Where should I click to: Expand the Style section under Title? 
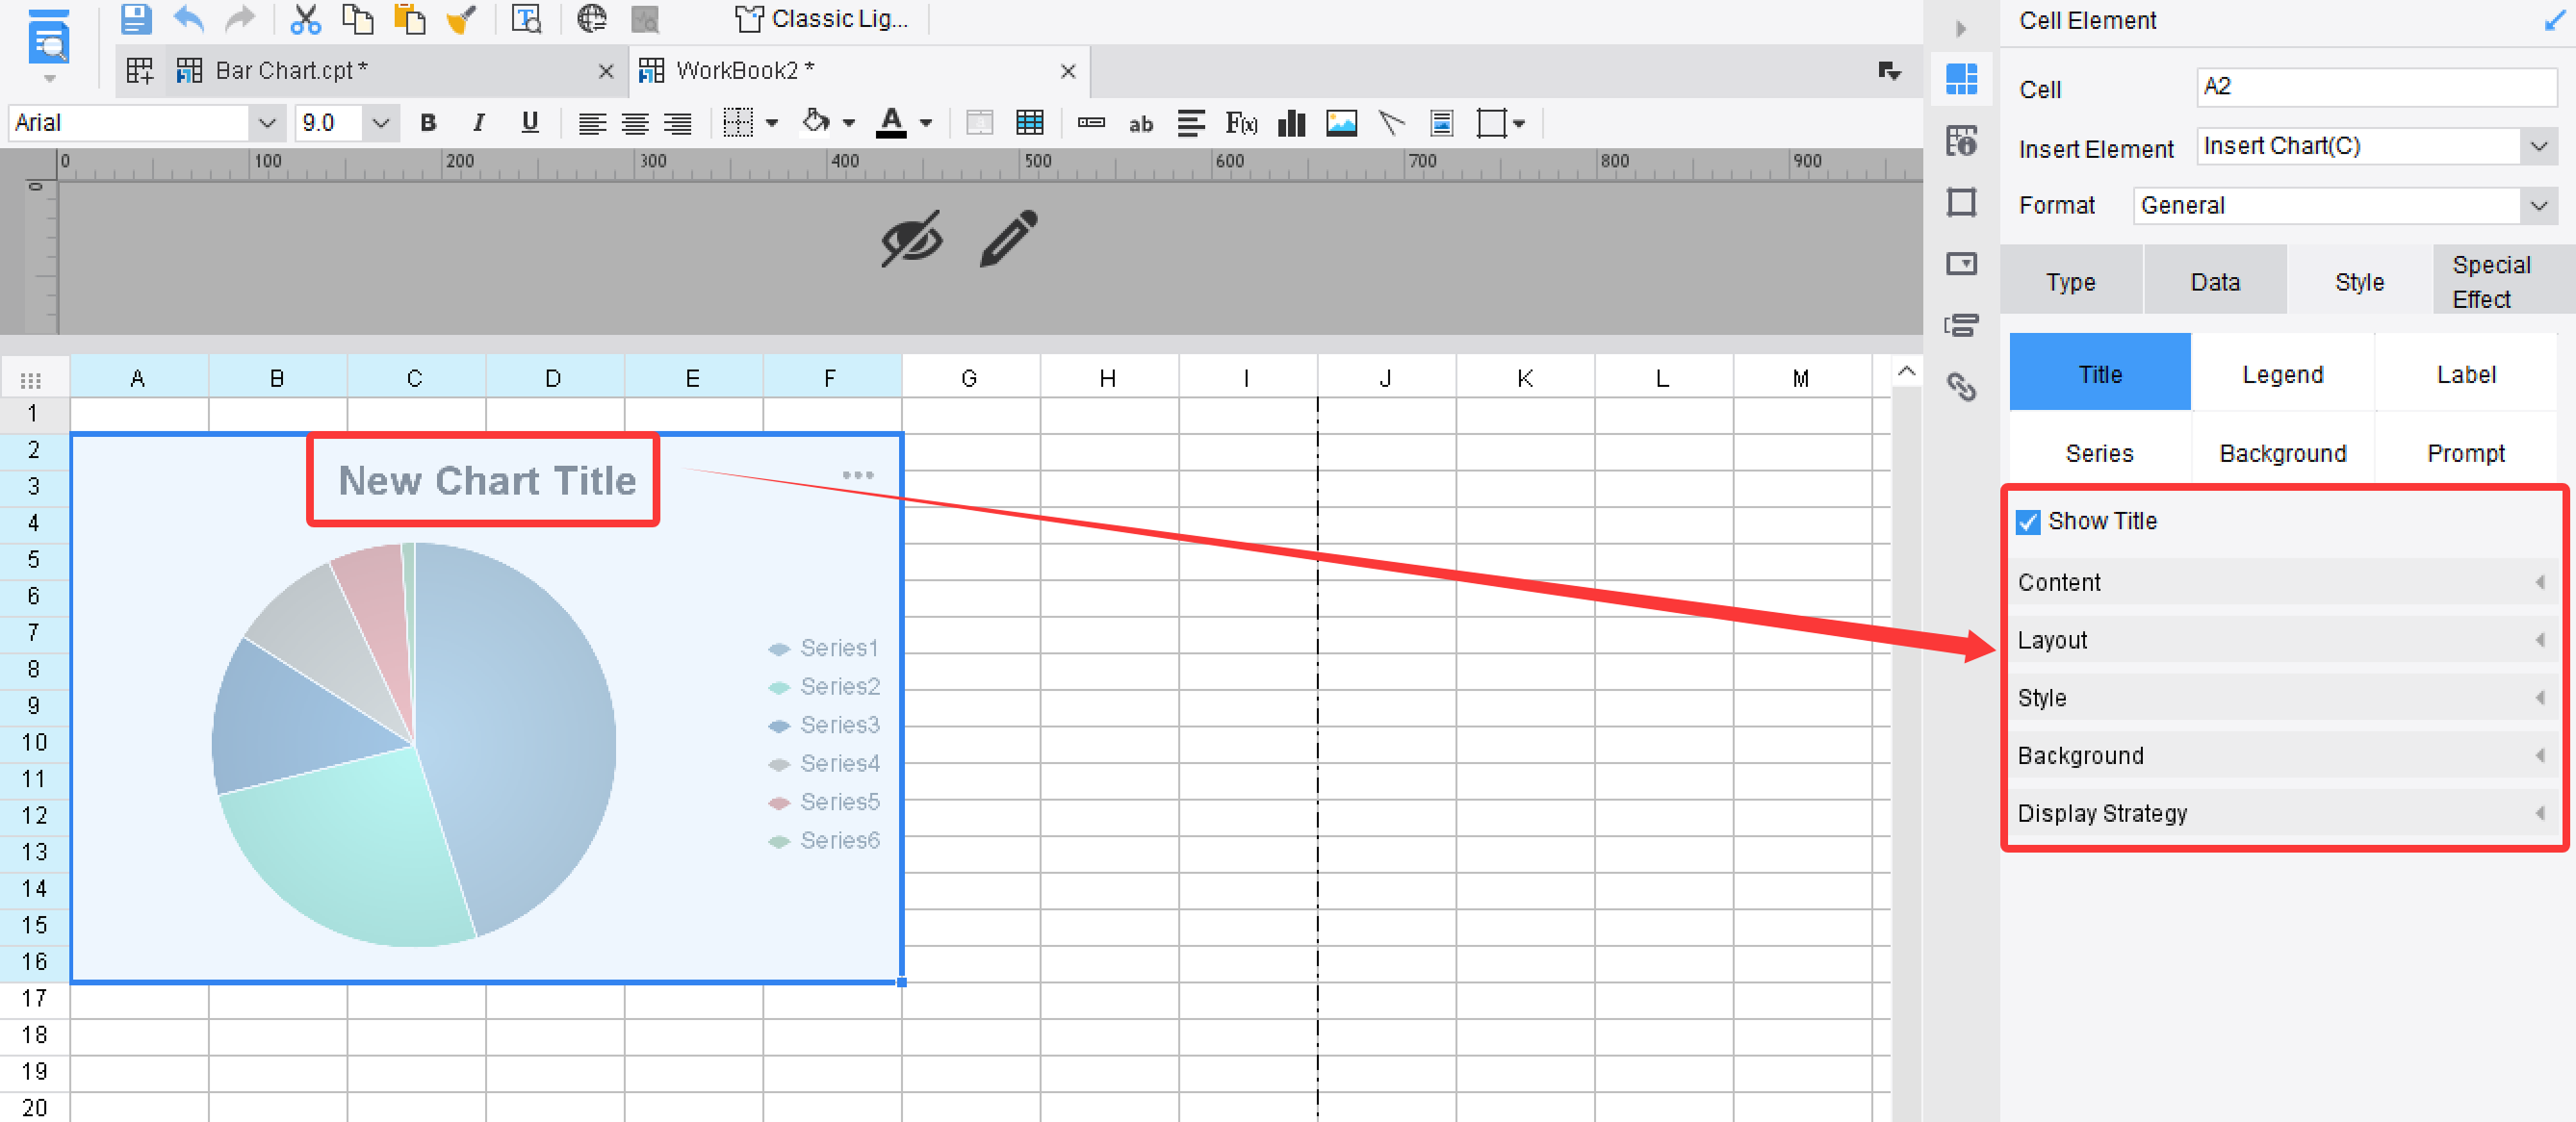point(2283,698)
